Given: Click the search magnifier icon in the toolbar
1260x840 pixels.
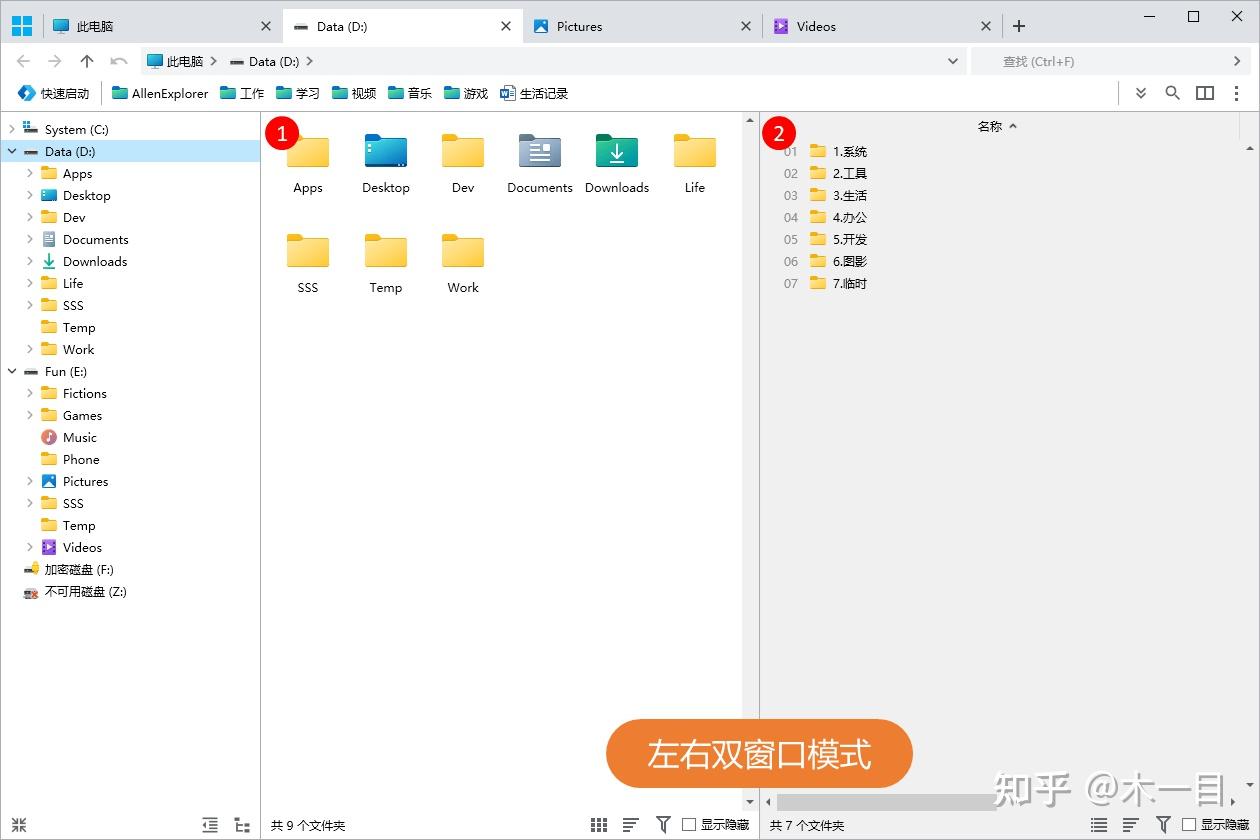Looking at the screenshot, I should 1172,92.
